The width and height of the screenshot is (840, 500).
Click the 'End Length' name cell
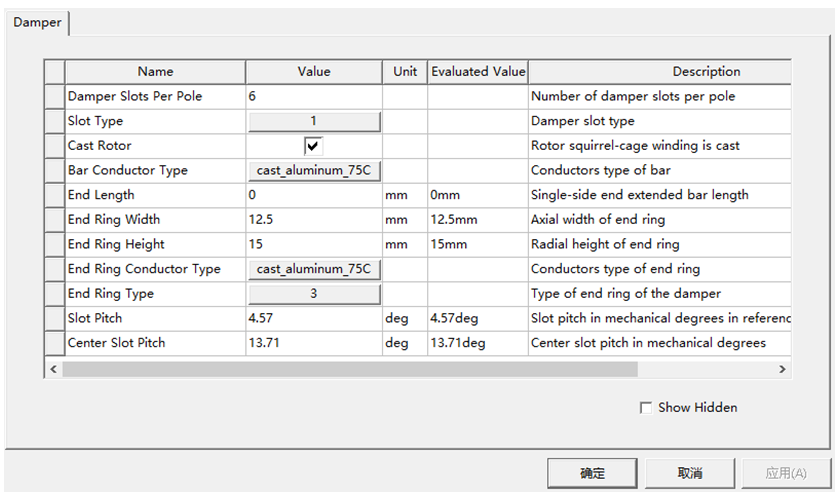(155, 195)
